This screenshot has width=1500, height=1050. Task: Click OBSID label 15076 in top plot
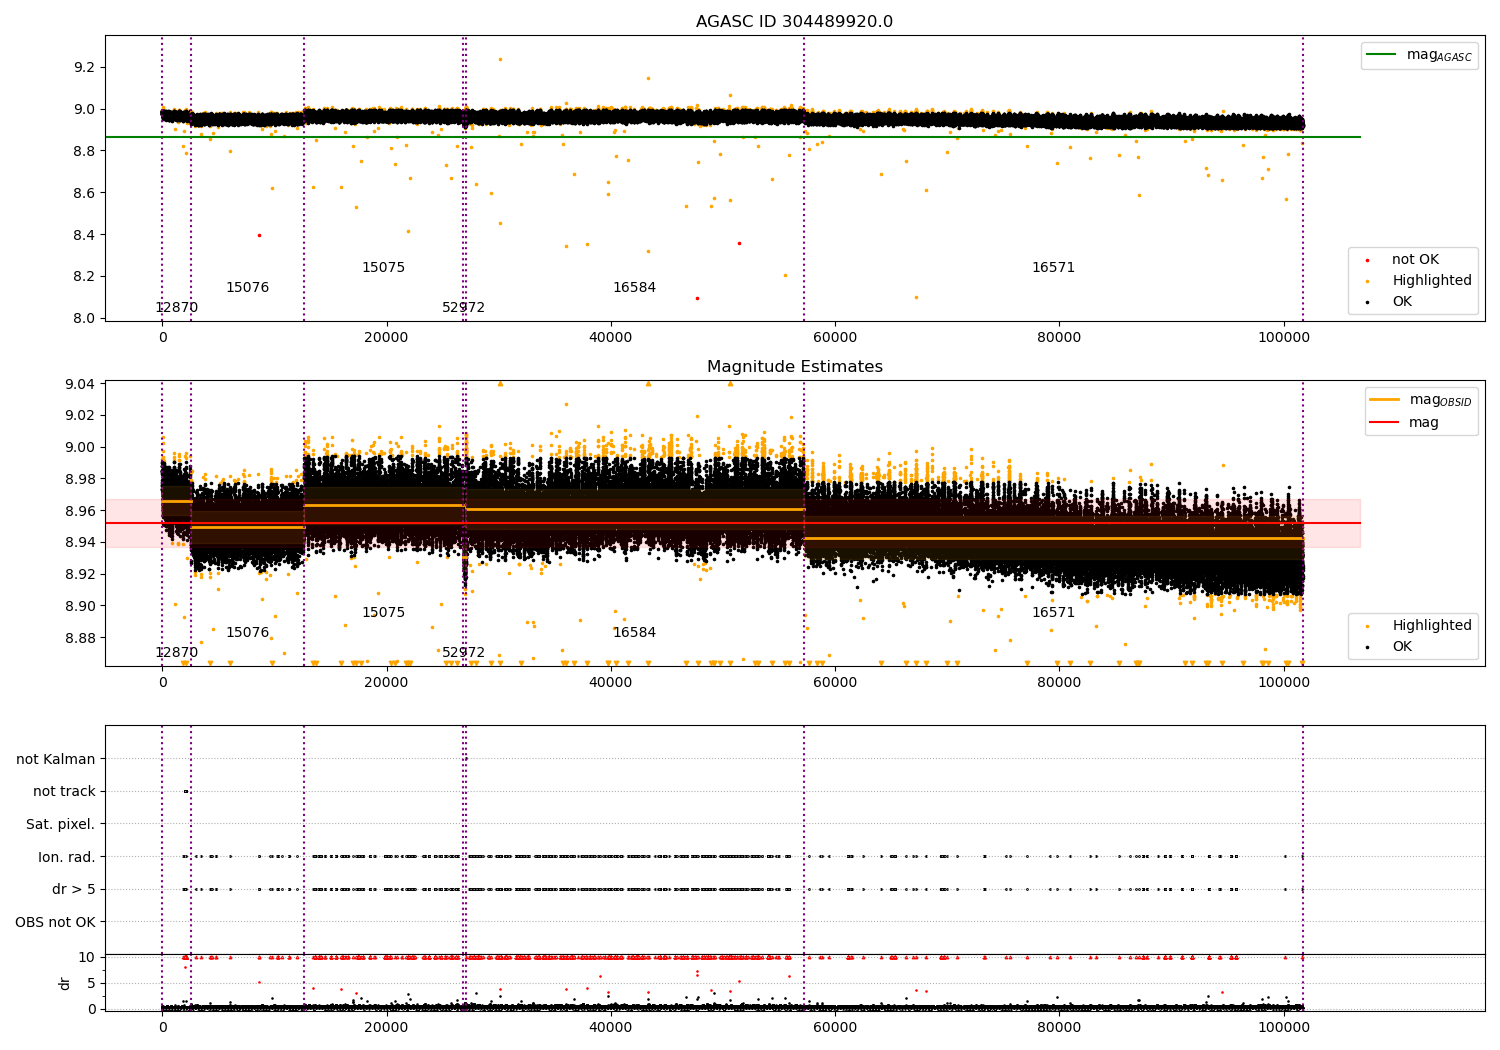click(247, 288)
